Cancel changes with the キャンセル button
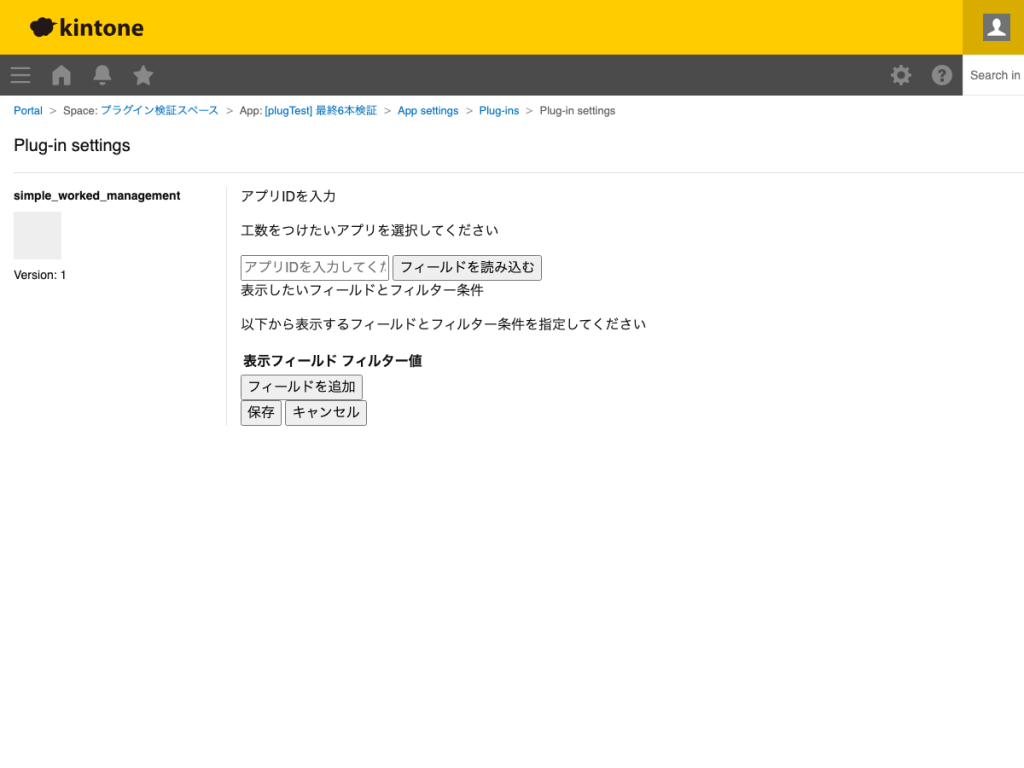The image size is (1024, 768). 326,412
